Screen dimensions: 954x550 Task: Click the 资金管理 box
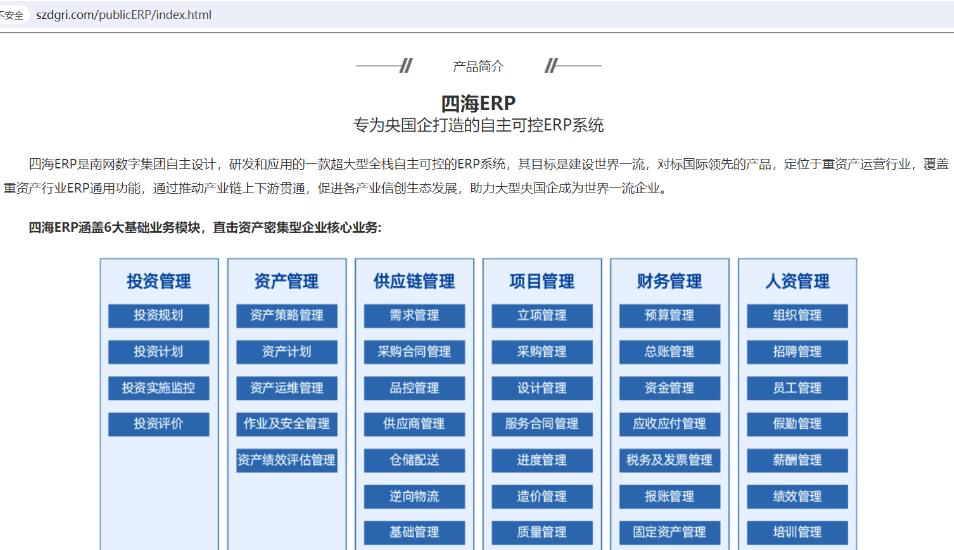click(x=669, y=388)
